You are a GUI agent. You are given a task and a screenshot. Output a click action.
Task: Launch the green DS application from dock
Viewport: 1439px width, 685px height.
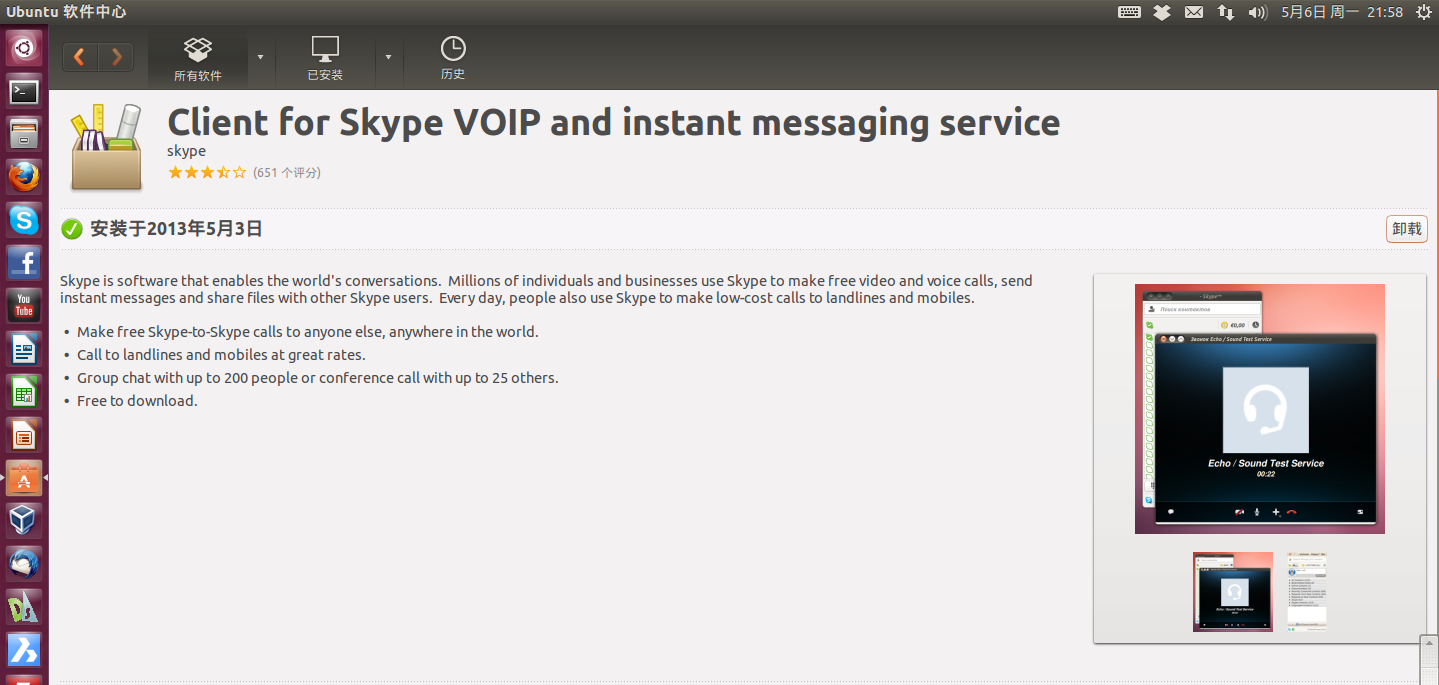tap(24, 607)
